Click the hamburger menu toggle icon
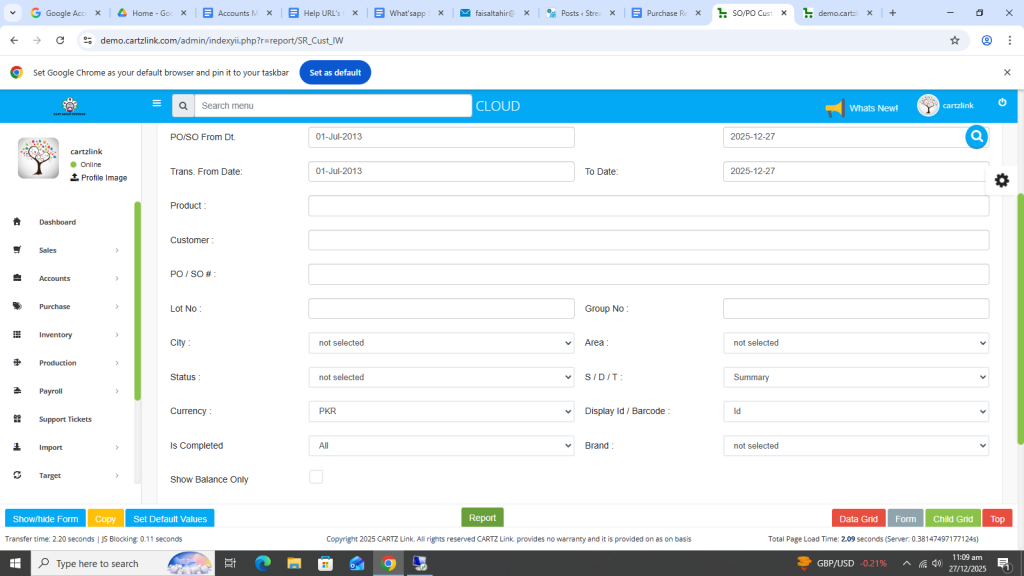This screenshot has height=576, width=1024. (x=157, y=103)
